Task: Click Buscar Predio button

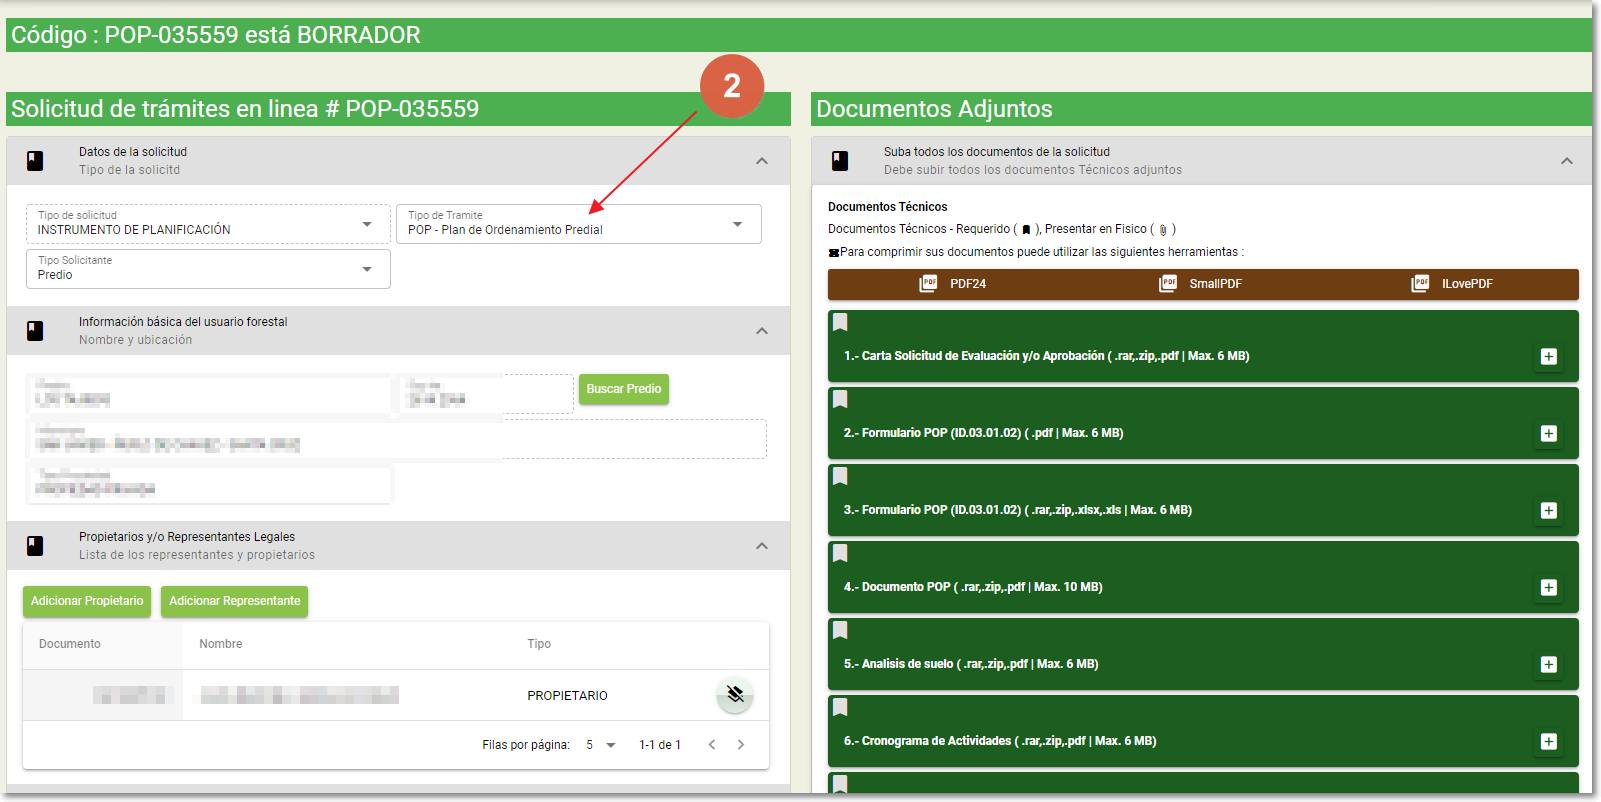Action: (x=623, y=389)
